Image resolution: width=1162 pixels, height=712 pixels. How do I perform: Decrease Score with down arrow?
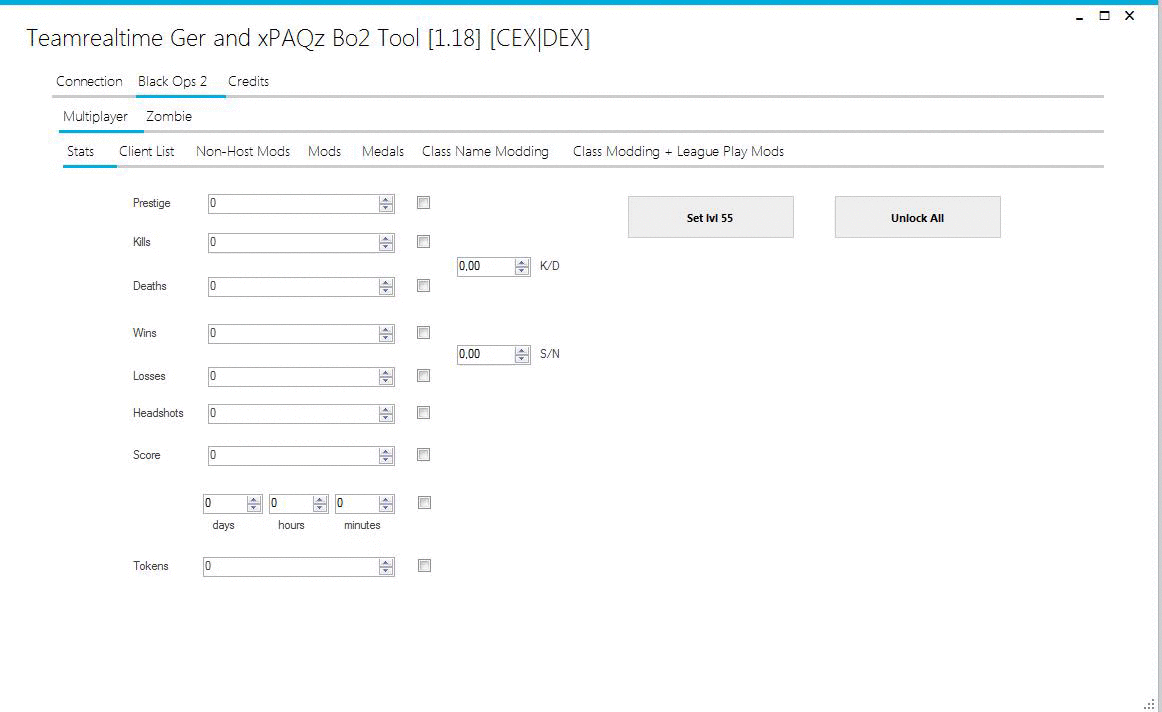point(385,460)
